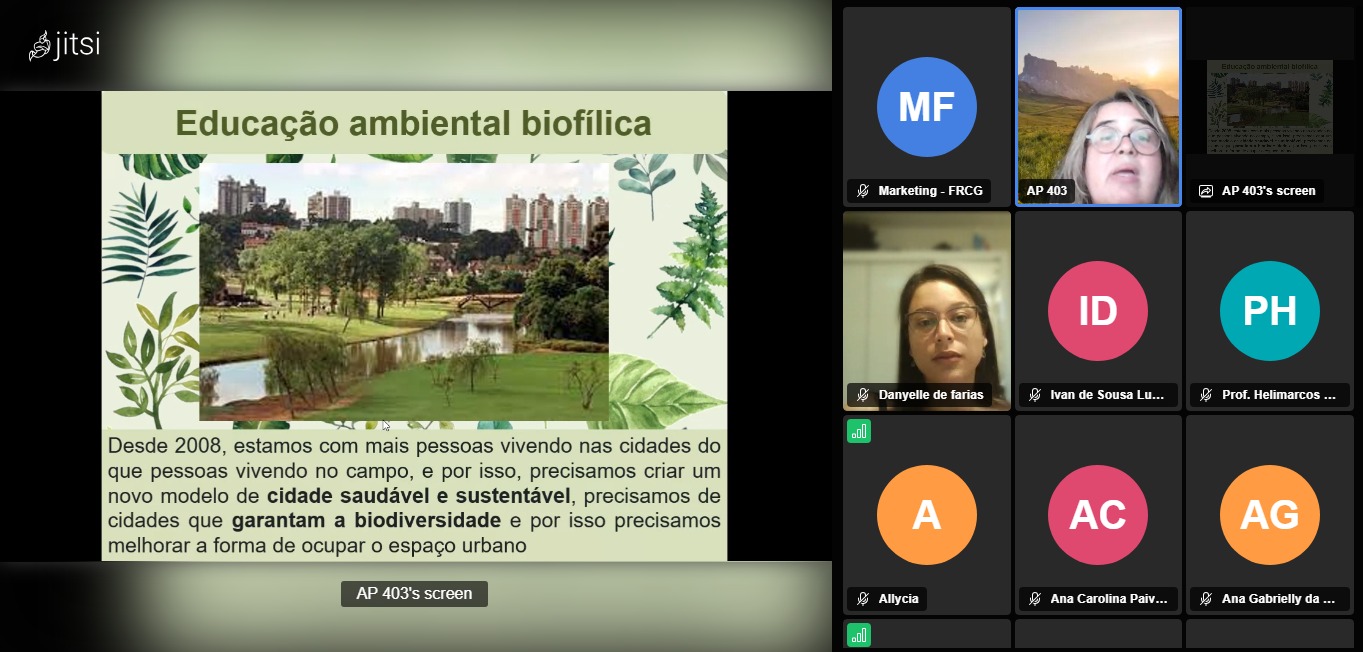Click muted mic icon for Danyelle de farias
The height and width of the screenshot is (652, 1363).
(x=863, y=395)
